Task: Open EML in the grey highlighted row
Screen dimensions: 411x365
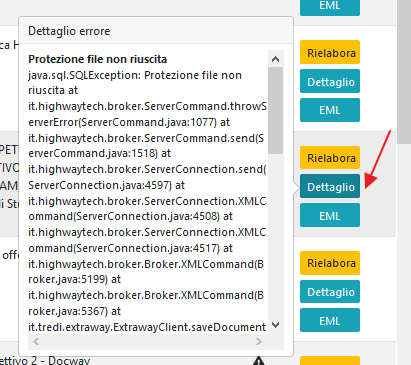Action: 330,215
